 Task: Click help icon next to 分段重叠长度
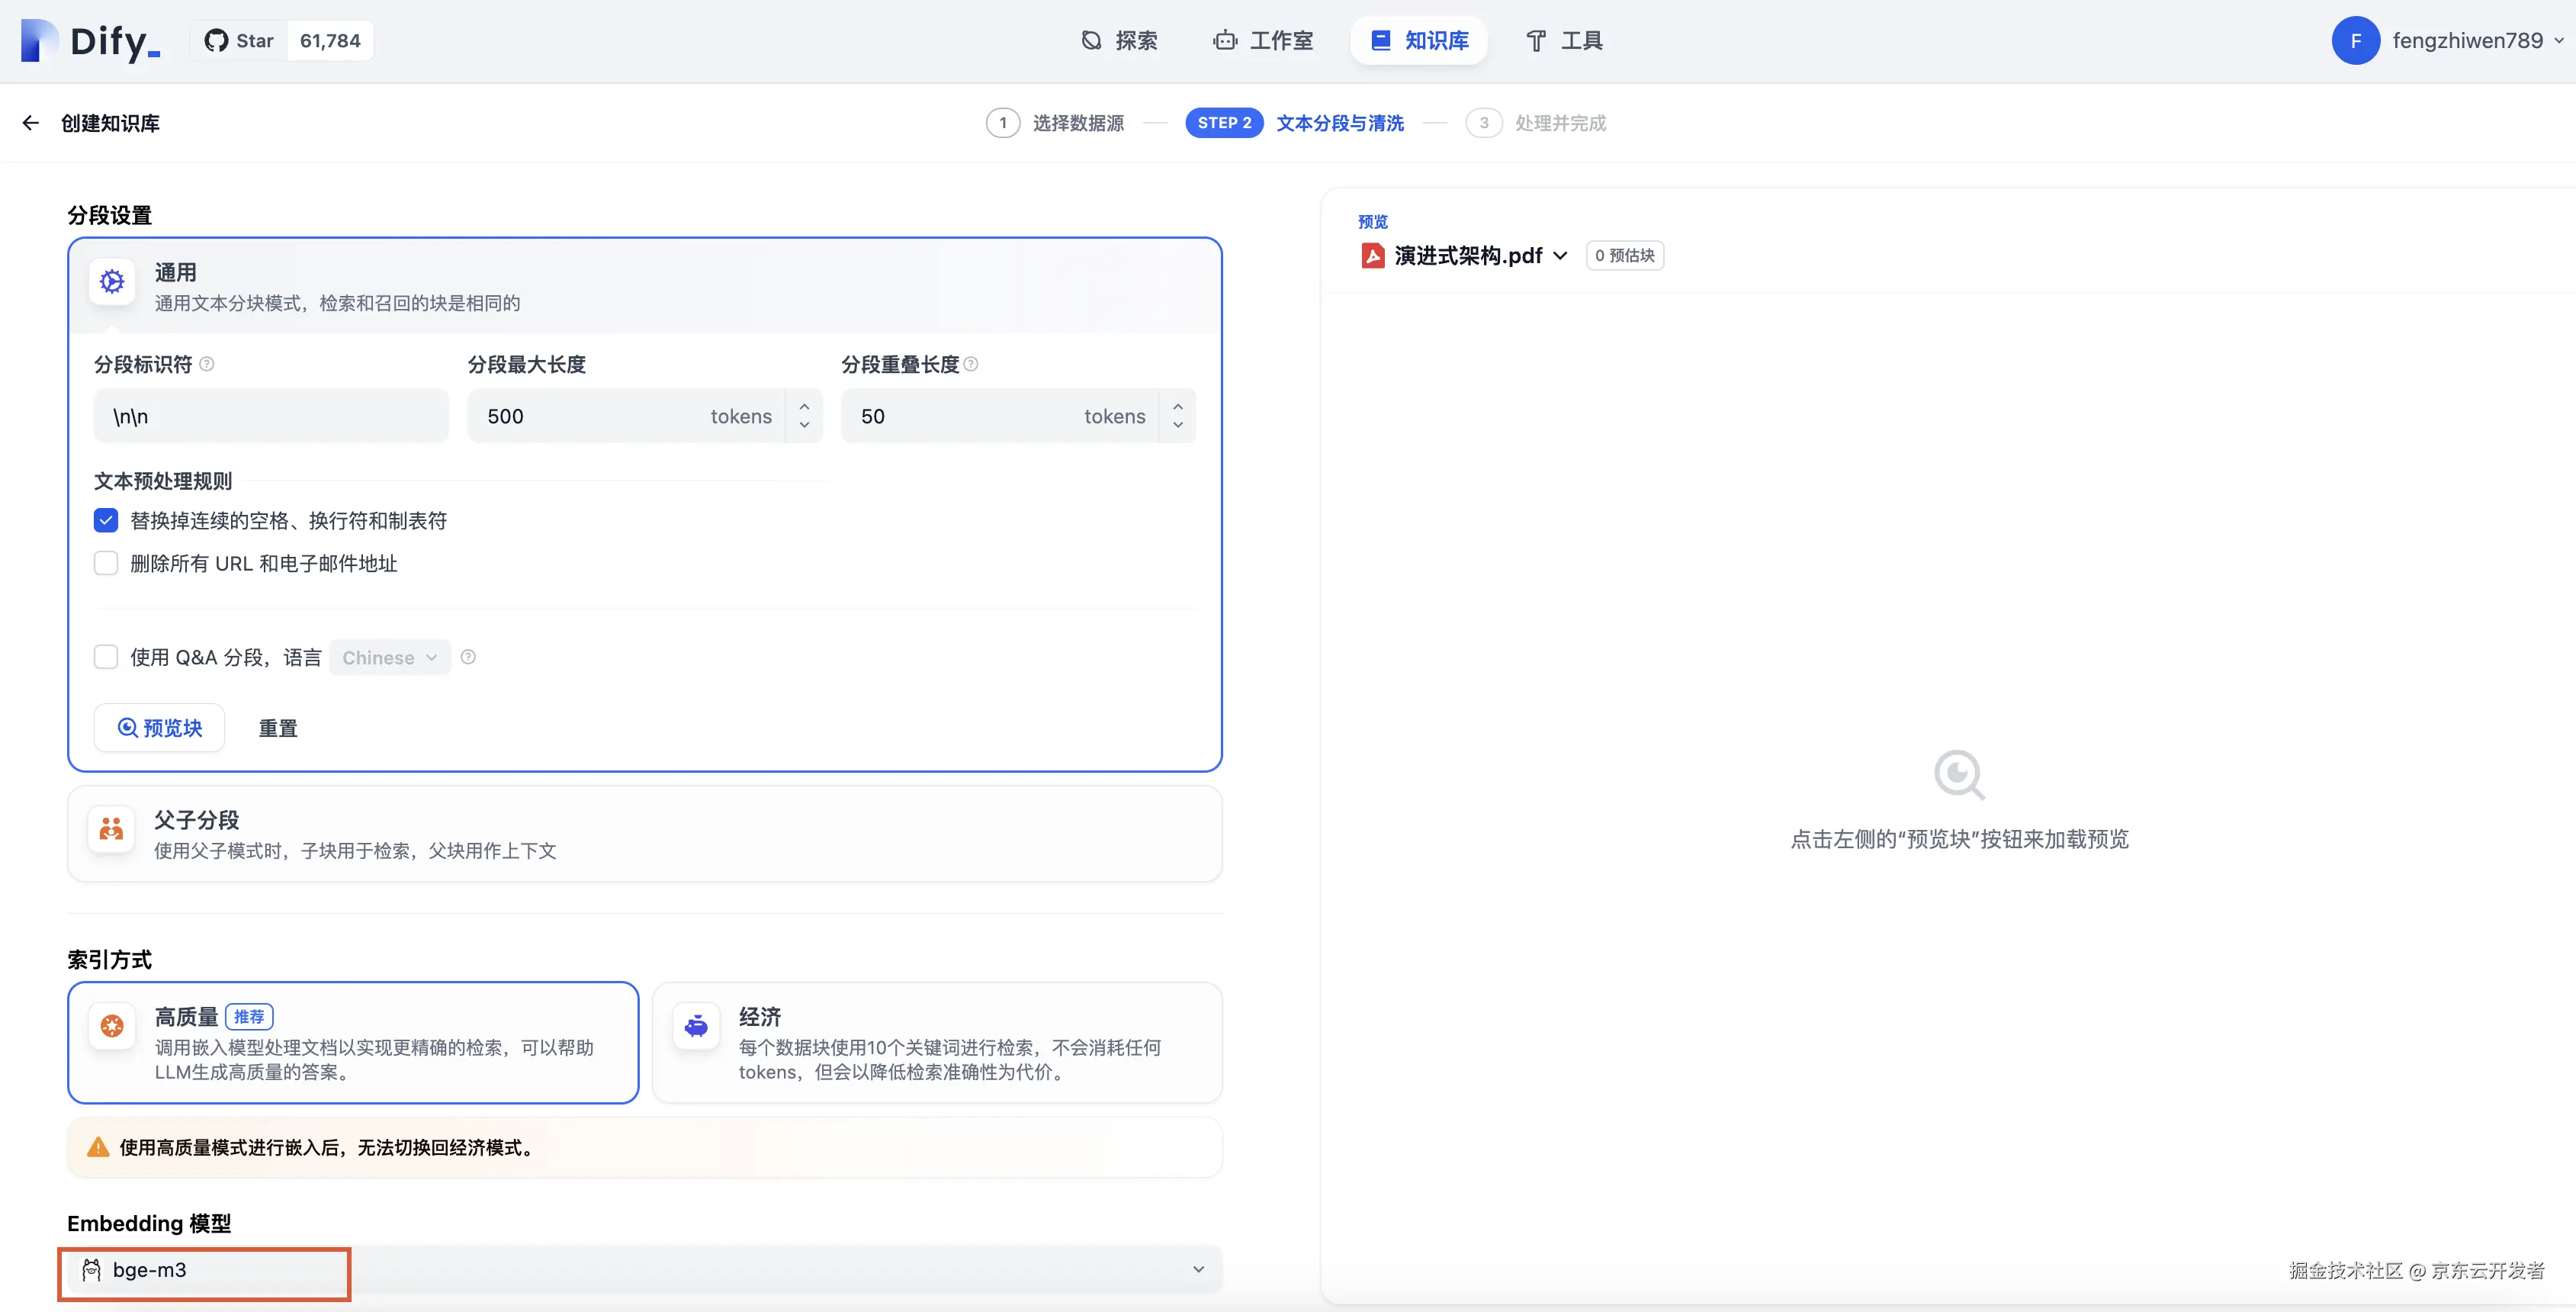click(971, 364)
